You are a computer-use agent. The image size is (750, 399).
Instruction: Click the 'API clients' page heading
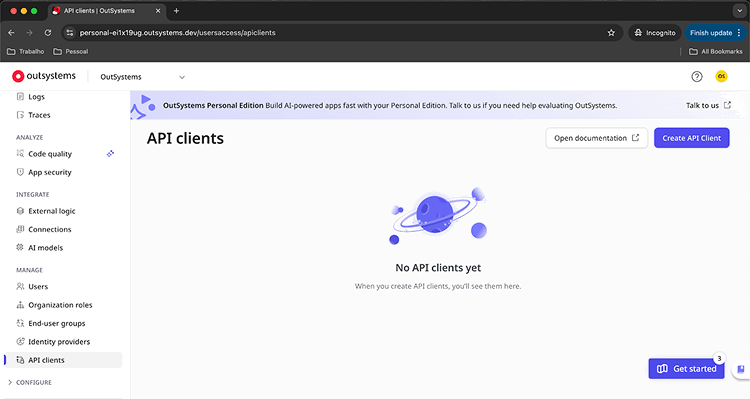185,138
